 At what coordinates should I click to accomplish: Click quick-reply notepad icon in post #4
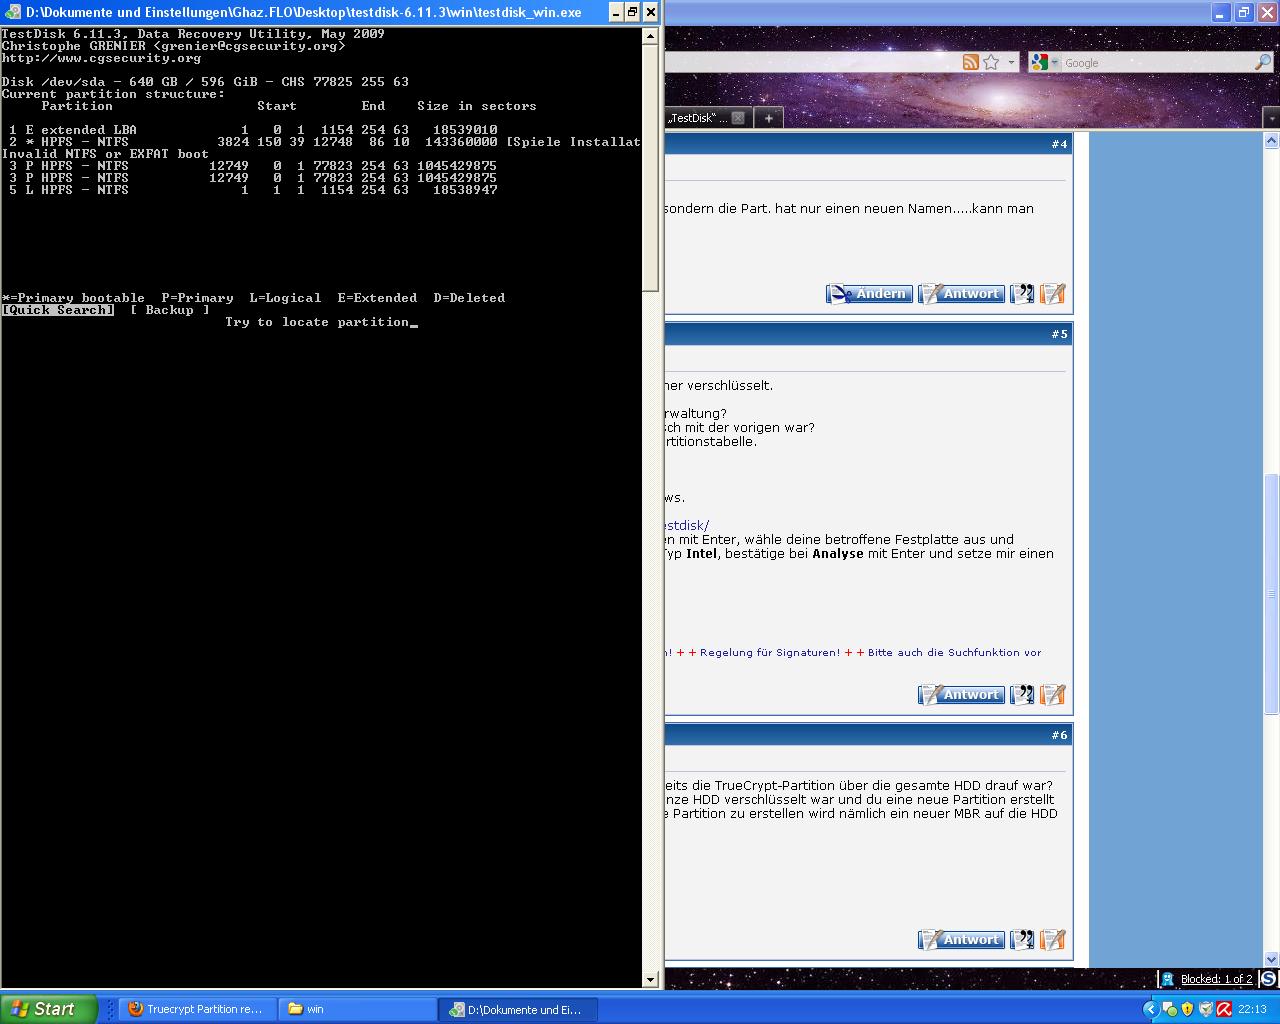[x=1053, y=294]
